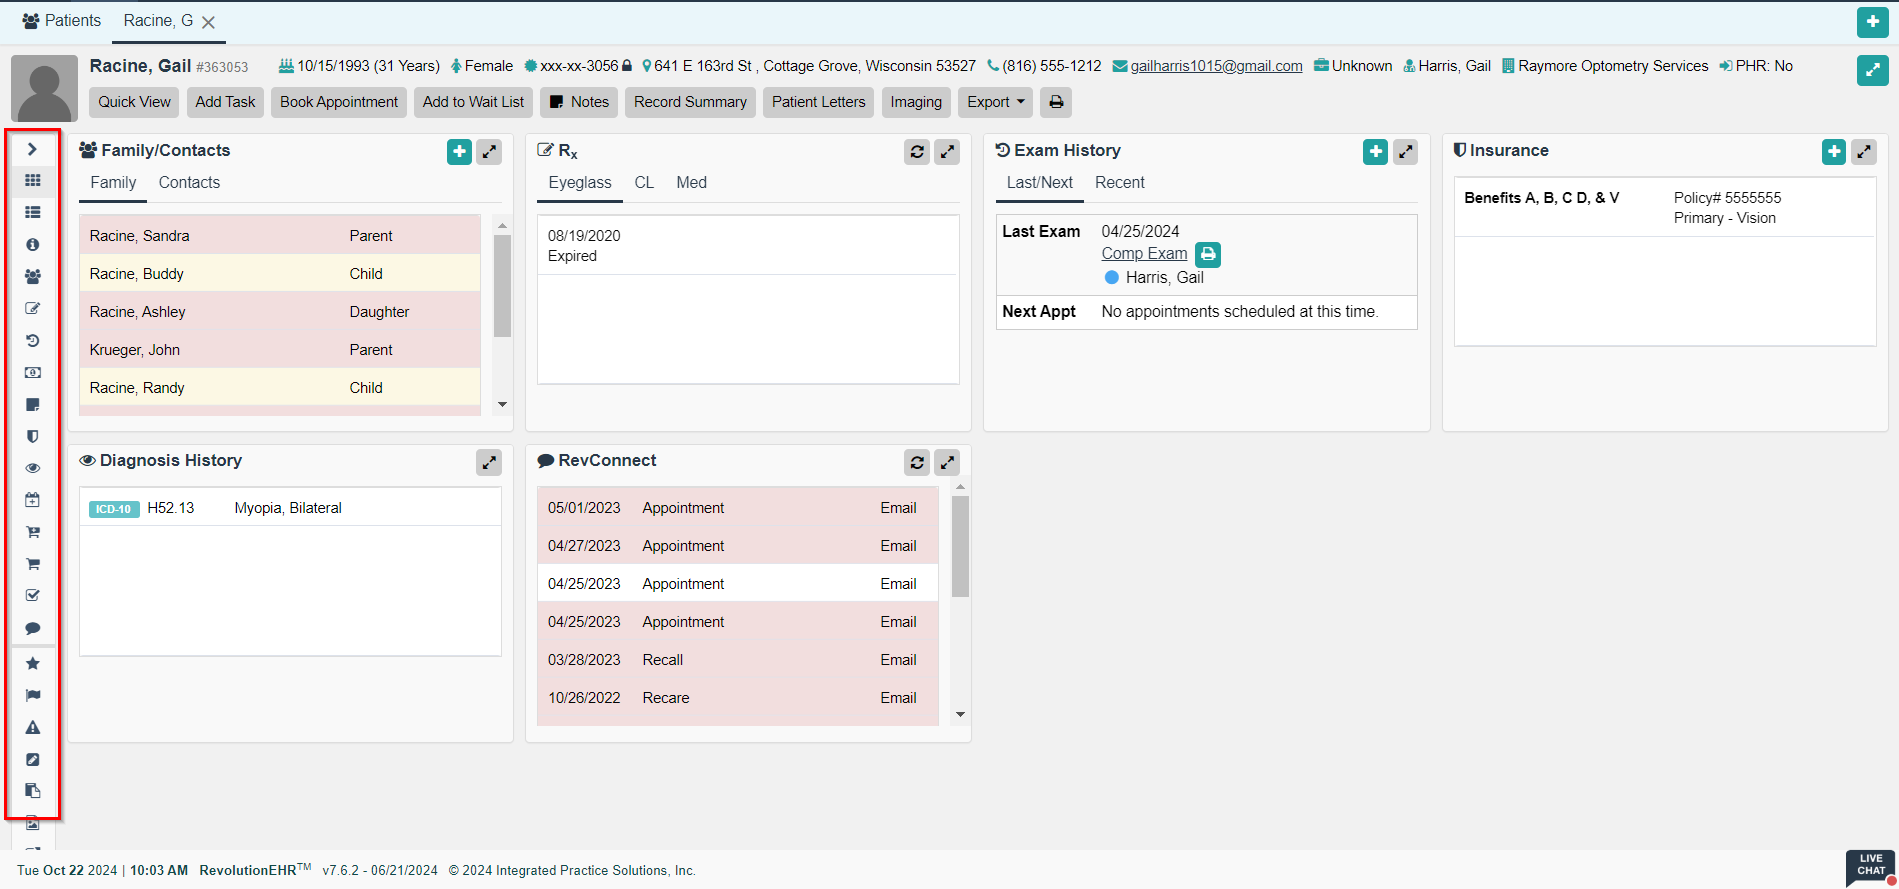The width and height of the screenshot is (1899, 889).
Task: Click the plus icon in Insurance panel
Action: point(1833,152)
